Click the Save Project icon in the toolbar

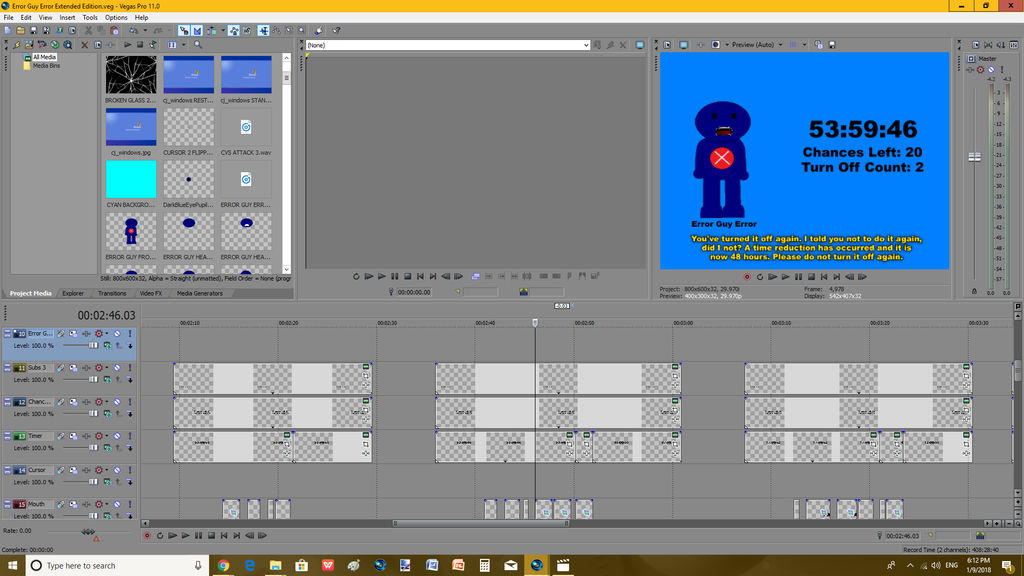(33, 30)
